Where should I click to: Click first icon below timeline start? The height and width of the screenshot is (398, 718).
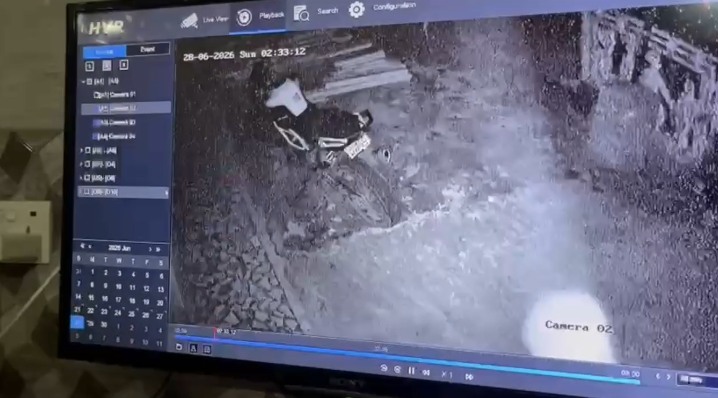pyautogui.click(x=179, y=348)
